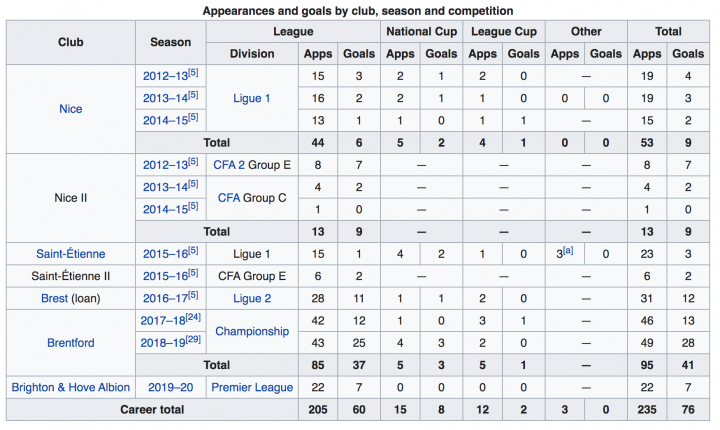720x430 pixels.
Task: Open the Saint-Étienne club link
Action: point(71,254)
